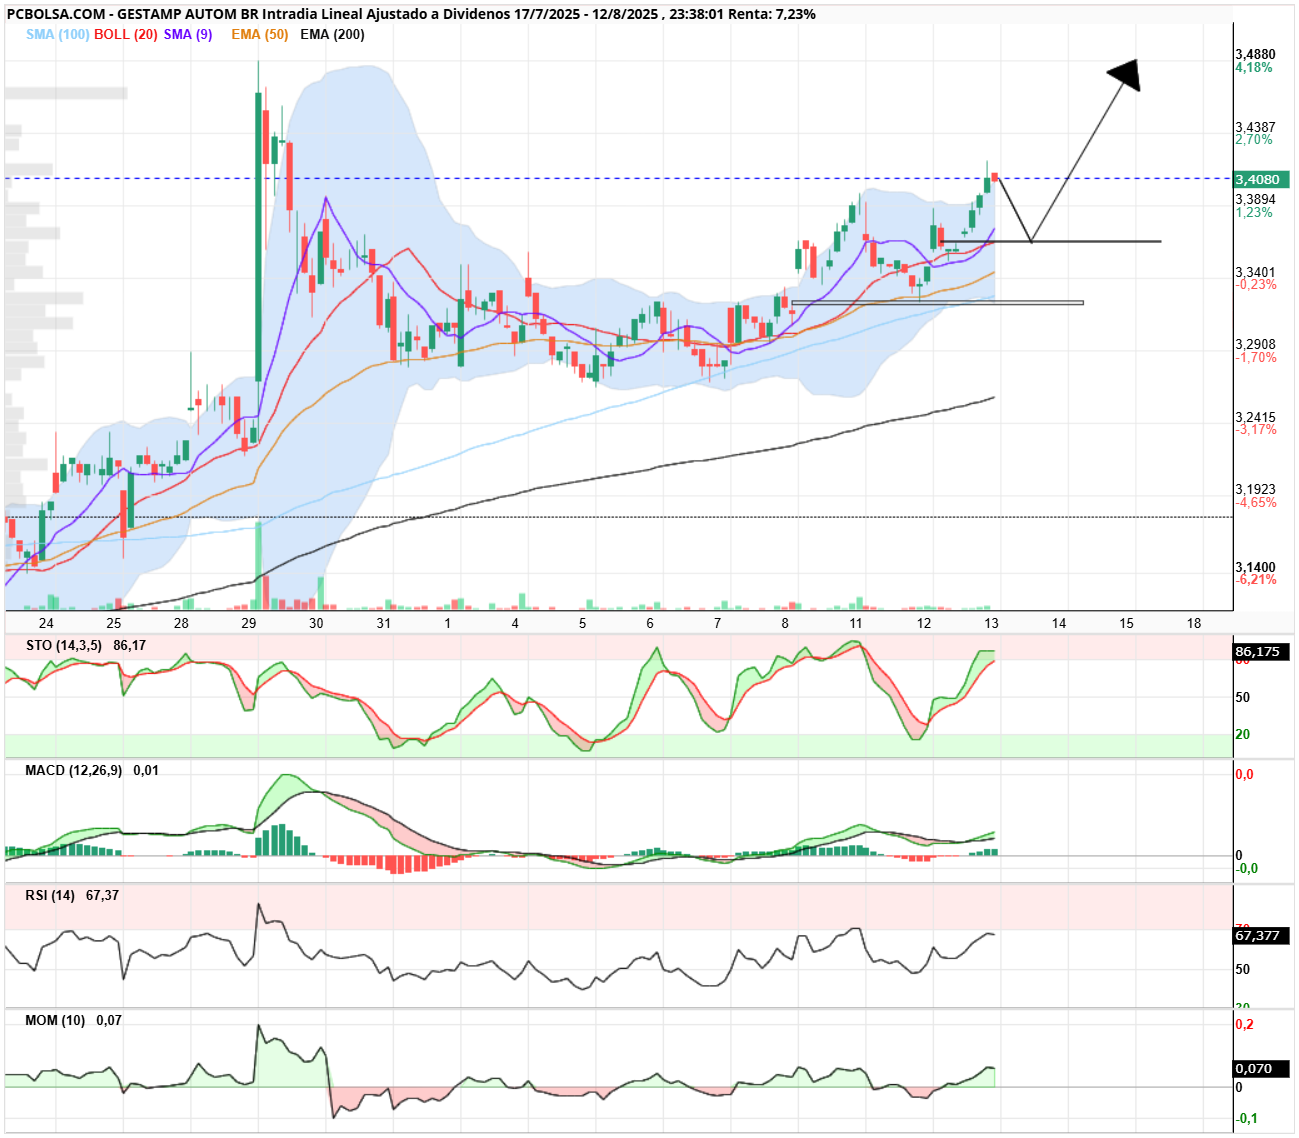
Task: Click the 3,3401 price axis label
Action: (1255, 272)
